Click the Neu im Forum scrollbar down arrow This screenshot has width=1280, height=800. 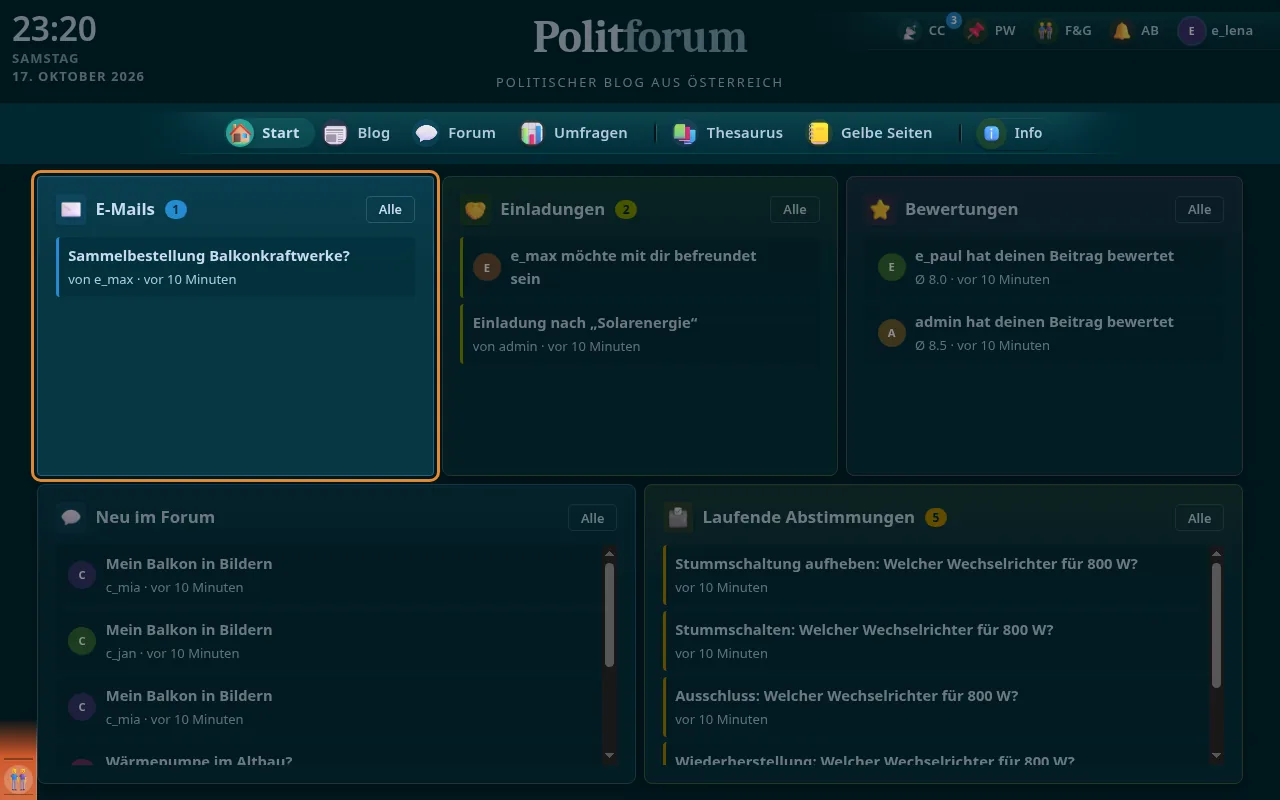click(610, 755)
